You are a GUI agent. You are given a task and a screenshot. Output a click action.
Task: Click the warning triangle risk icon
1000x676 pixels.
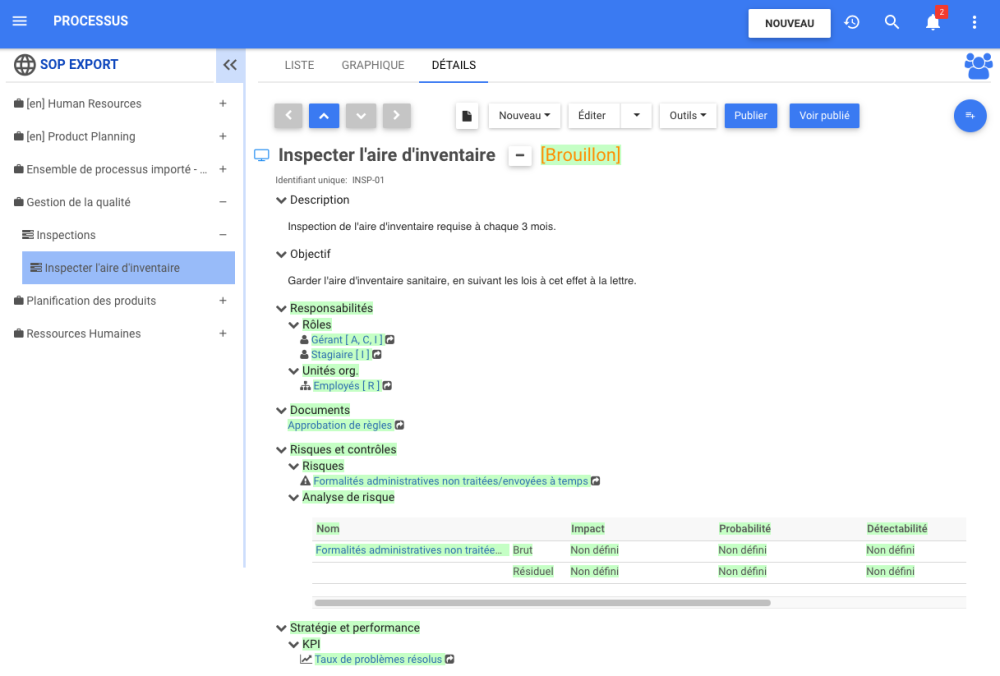305,481
